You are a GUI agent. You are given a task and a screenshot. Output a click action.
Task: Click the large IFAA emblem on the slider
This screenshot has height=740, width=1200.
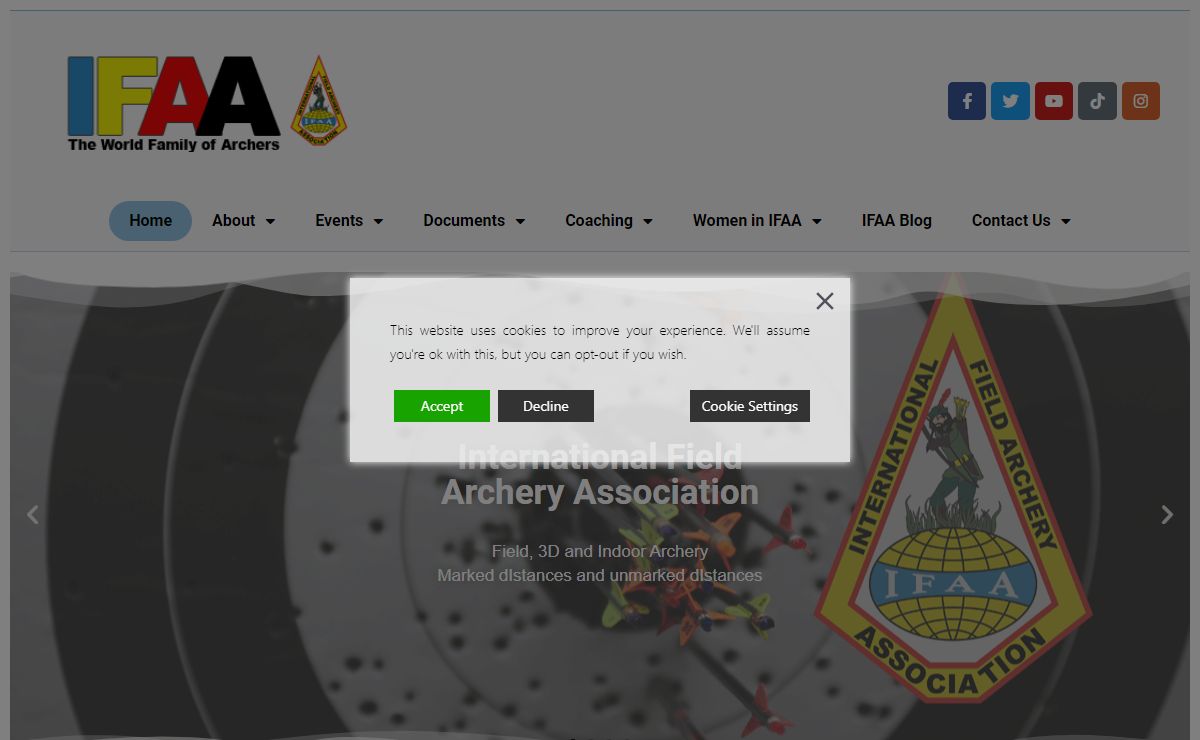point(953,488)
